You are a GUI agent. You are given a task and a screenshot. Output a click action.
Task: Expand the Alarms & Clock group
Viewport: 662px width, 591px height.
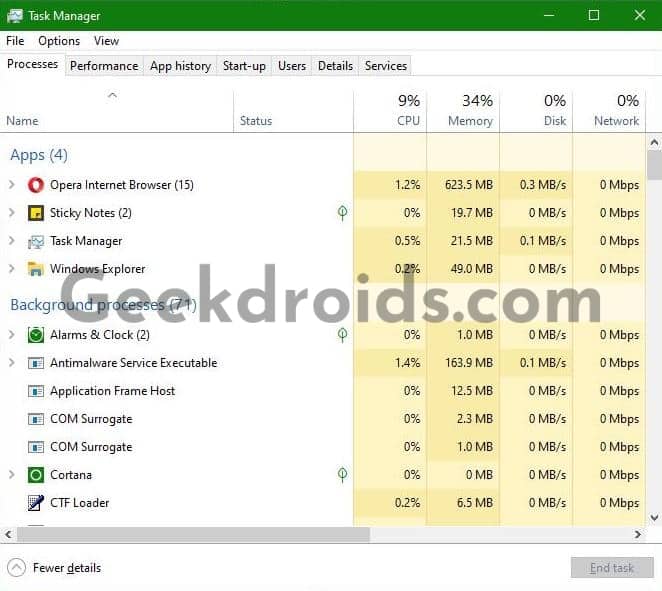(x=12, y=335)
